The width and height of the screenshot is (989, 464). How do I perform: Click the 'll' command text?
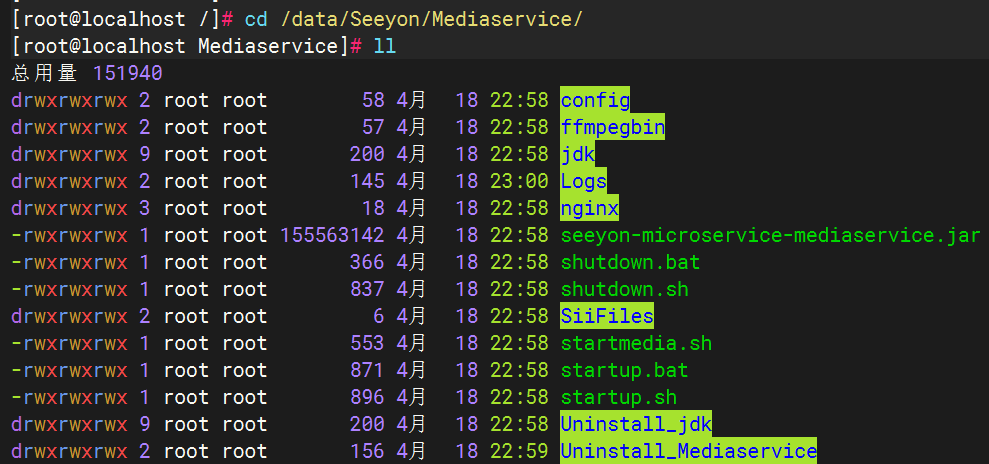(385, 47)
